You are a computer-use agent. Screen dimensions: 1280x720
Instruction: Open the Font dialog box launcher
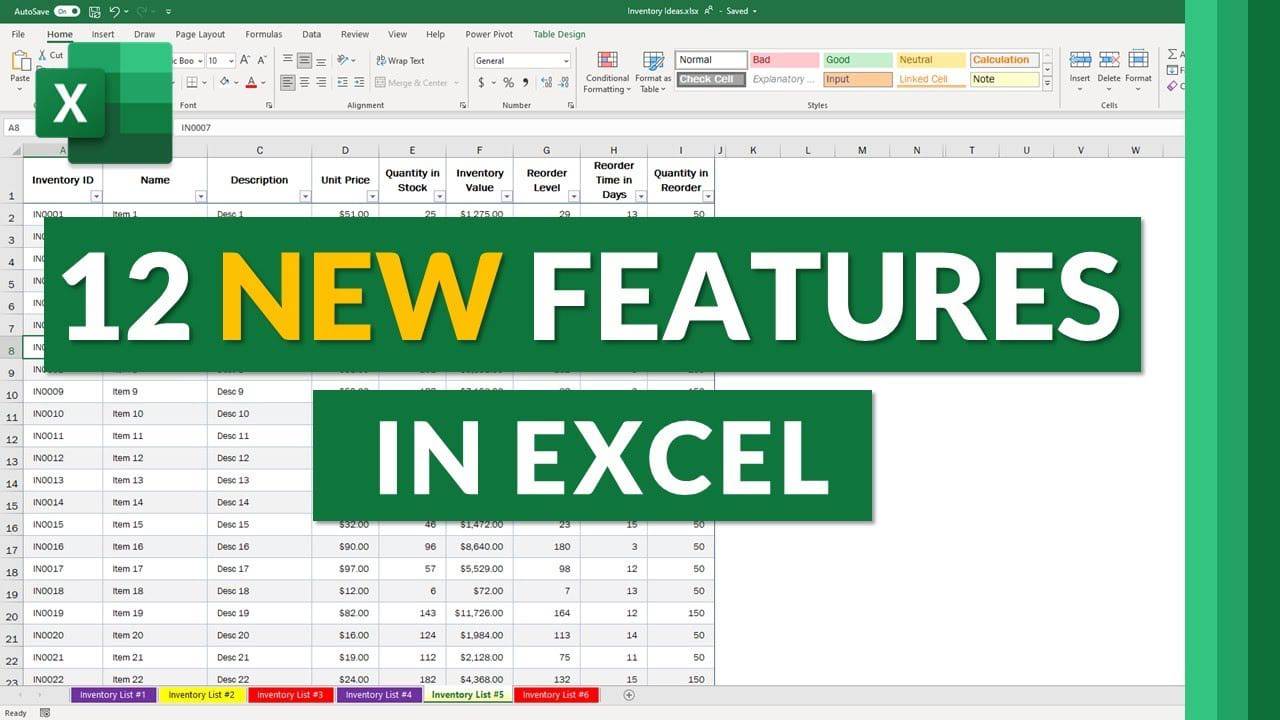[267, 104]
